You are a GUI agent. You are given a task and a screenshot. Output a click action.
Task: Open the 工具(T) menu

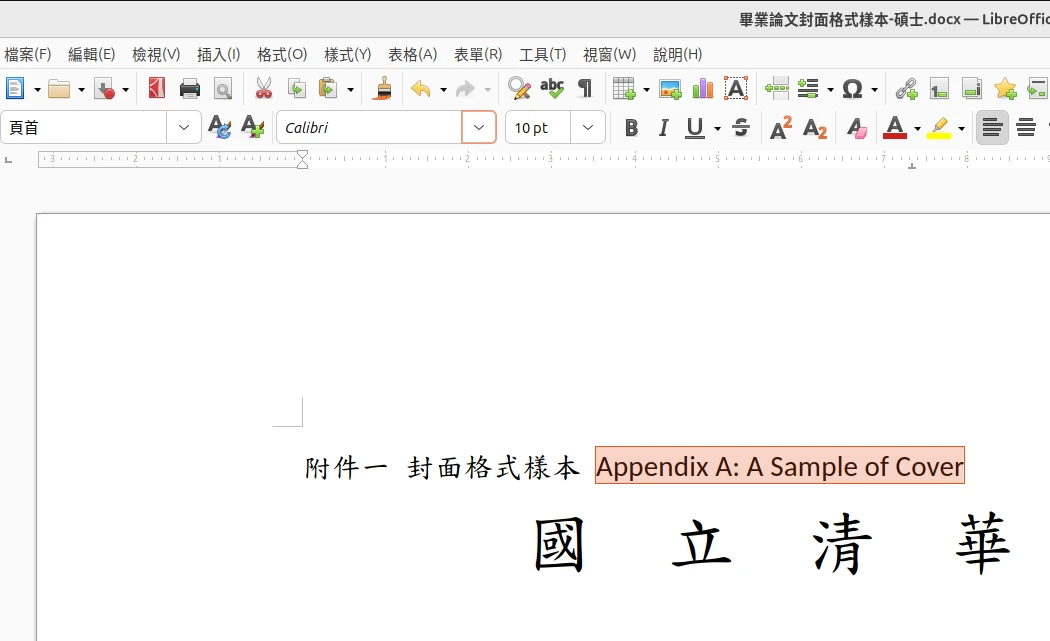[542, 54]
